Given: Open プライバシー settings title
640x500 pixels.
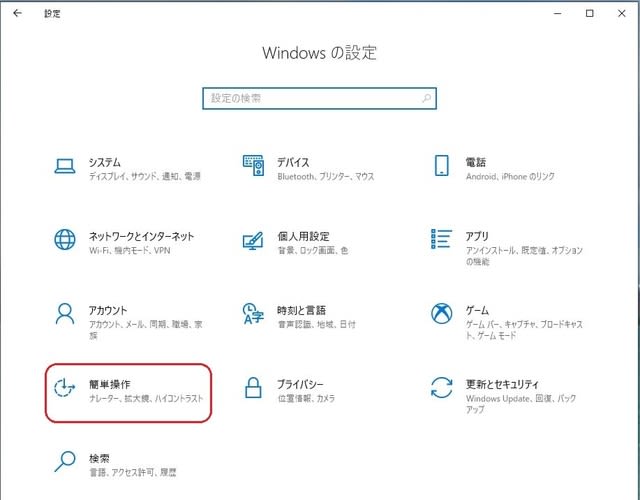Looking at the screenshot, I should (x=300, y=384).
